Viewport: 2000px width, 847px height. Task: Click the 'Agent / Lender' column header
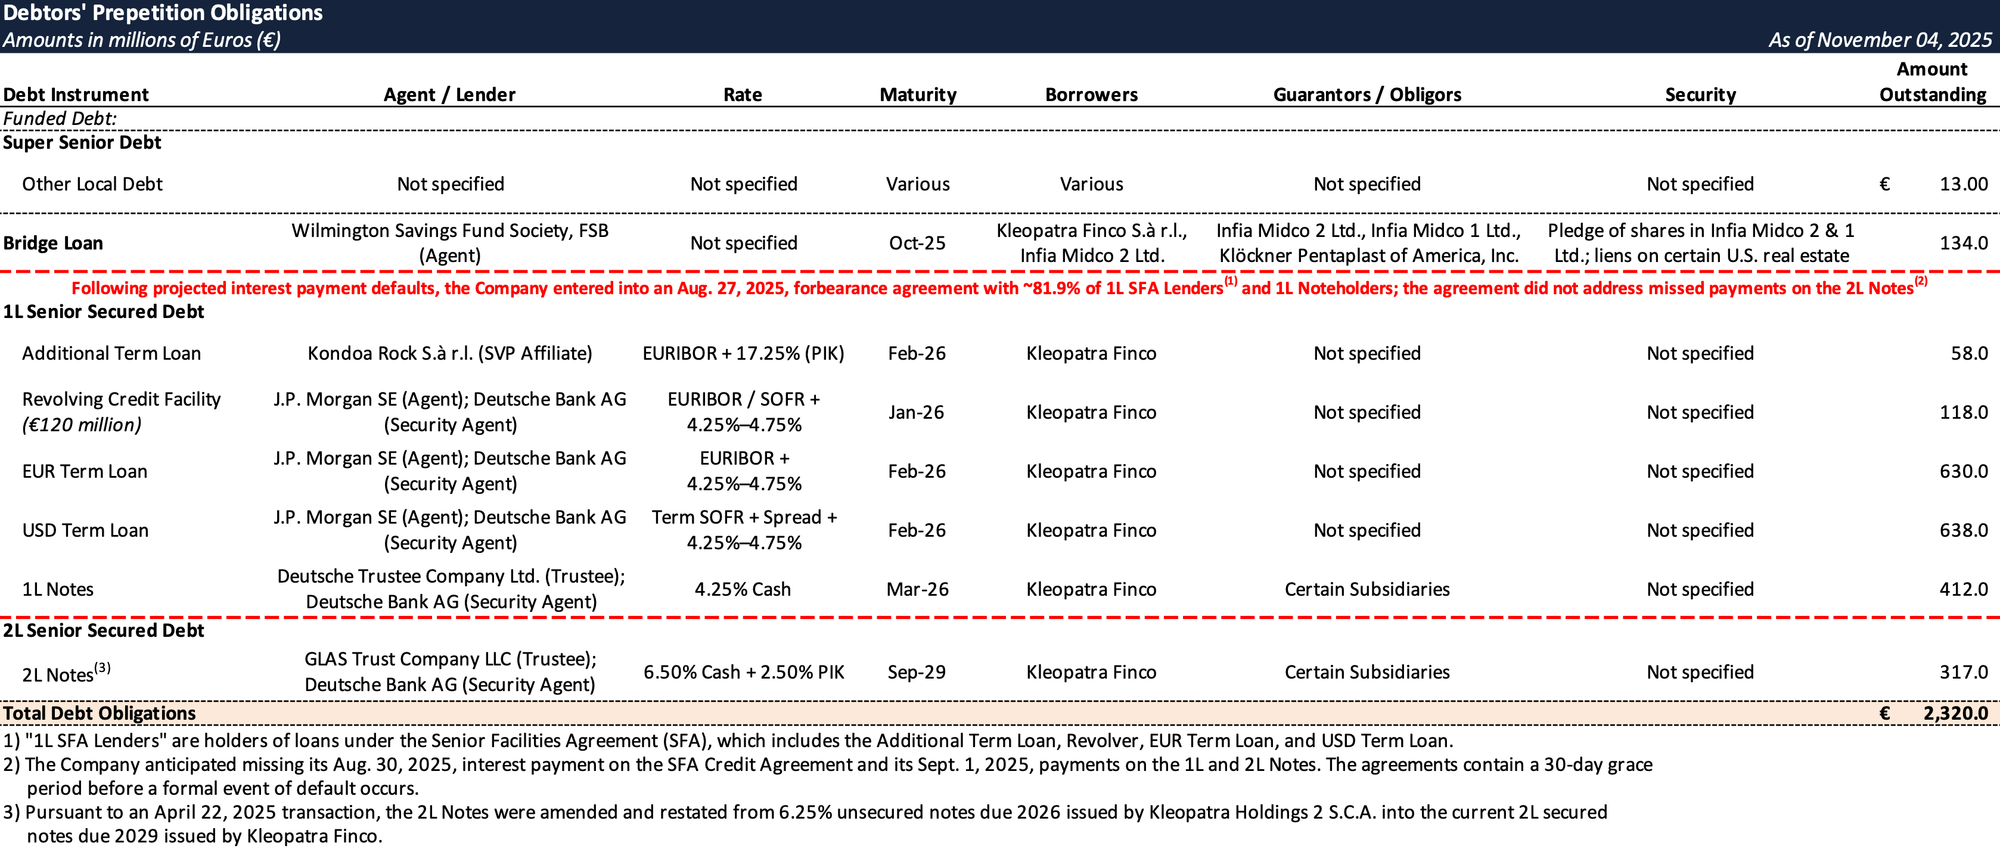tap(449, 94)
